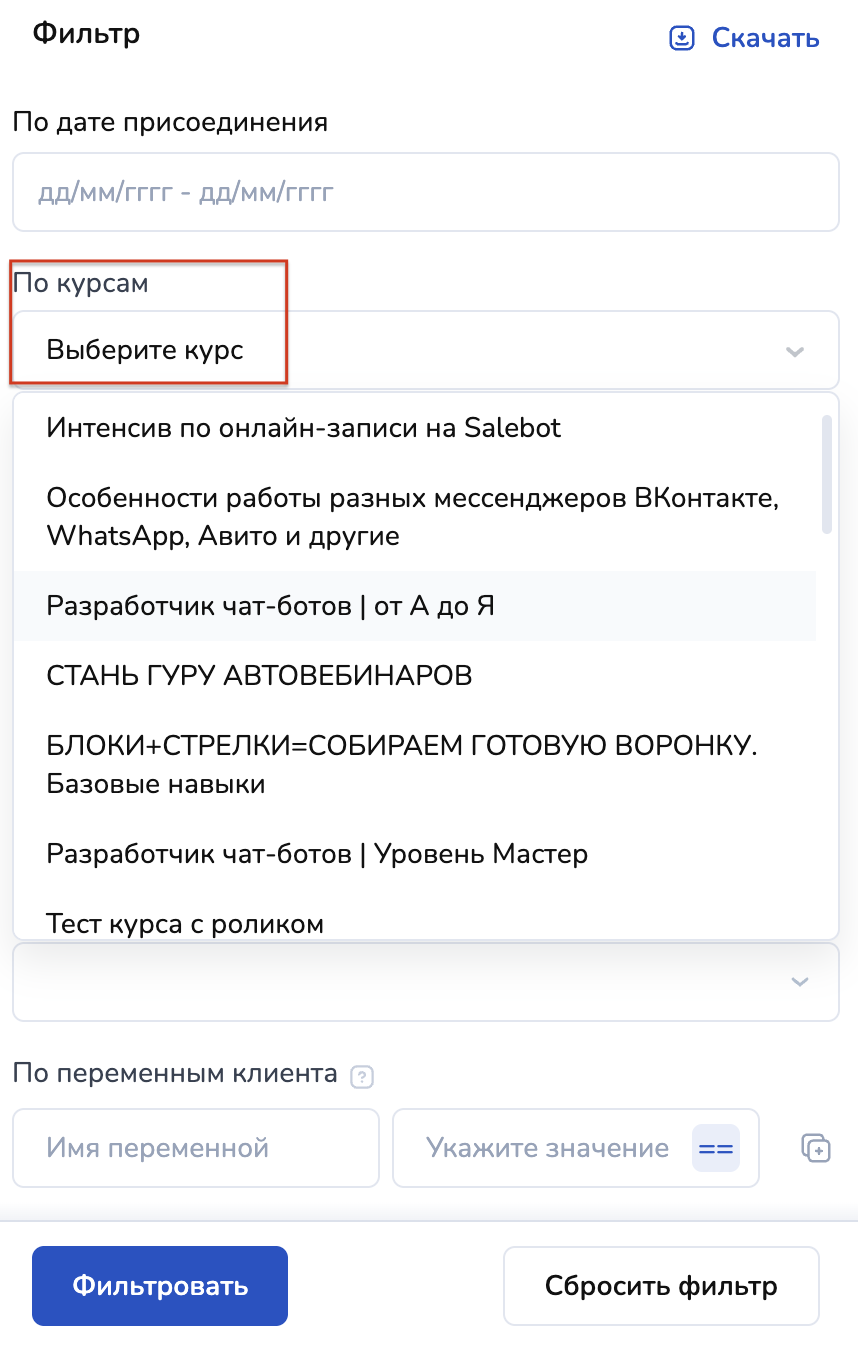Focus the join date range field

point(425,192)
